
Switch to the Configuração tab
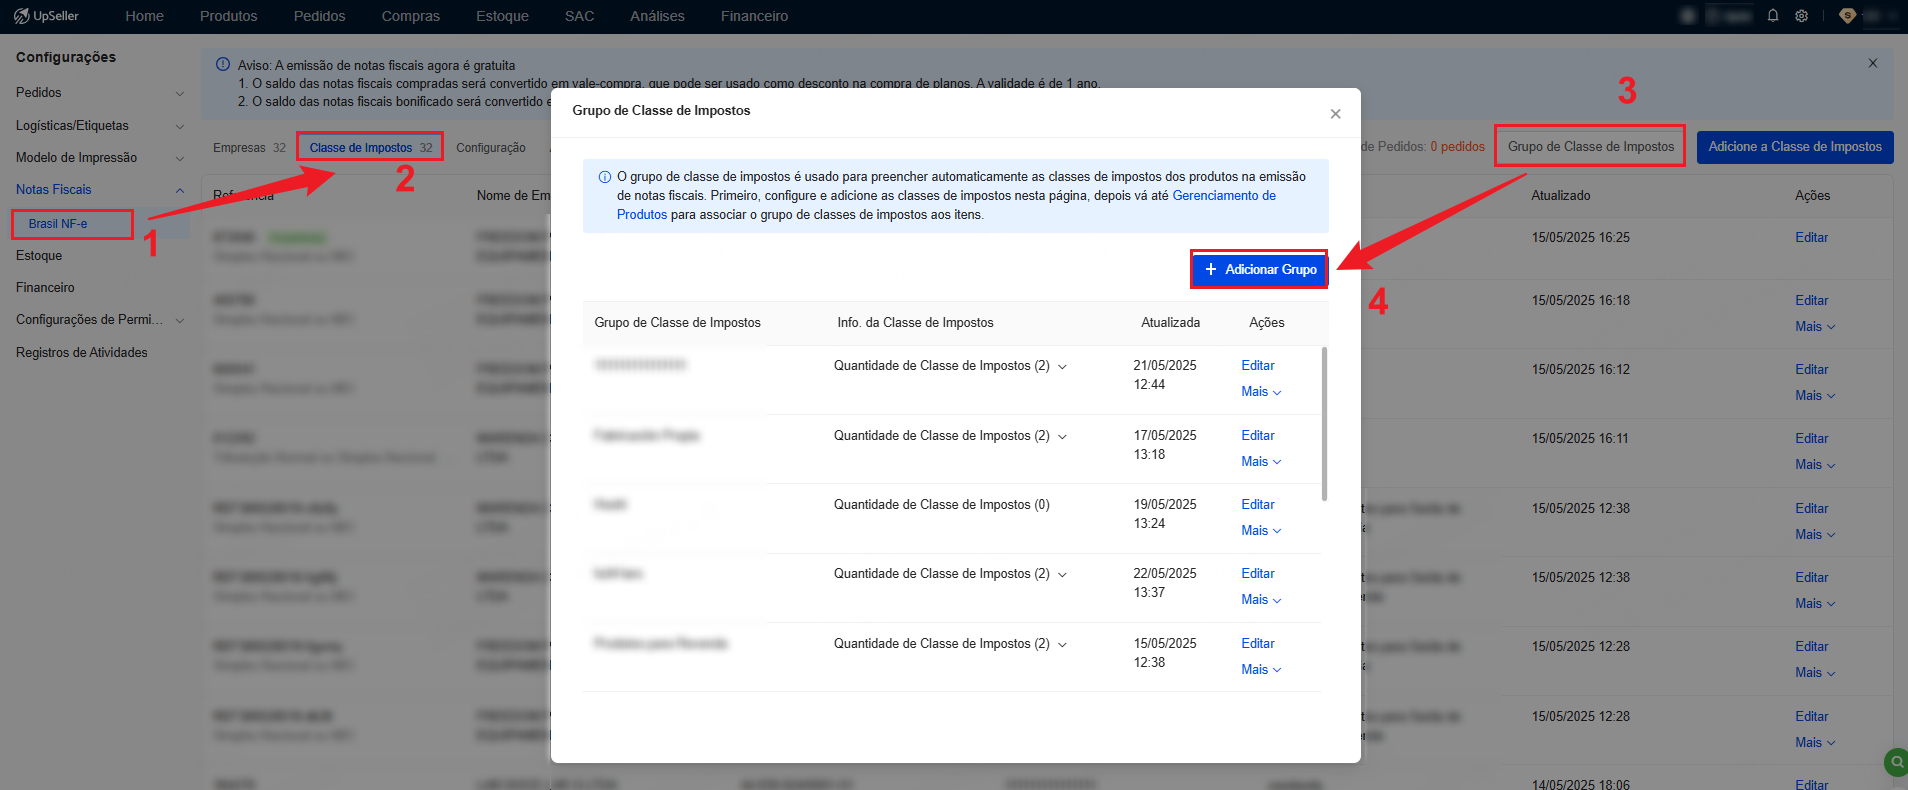[x=491, y=148]
